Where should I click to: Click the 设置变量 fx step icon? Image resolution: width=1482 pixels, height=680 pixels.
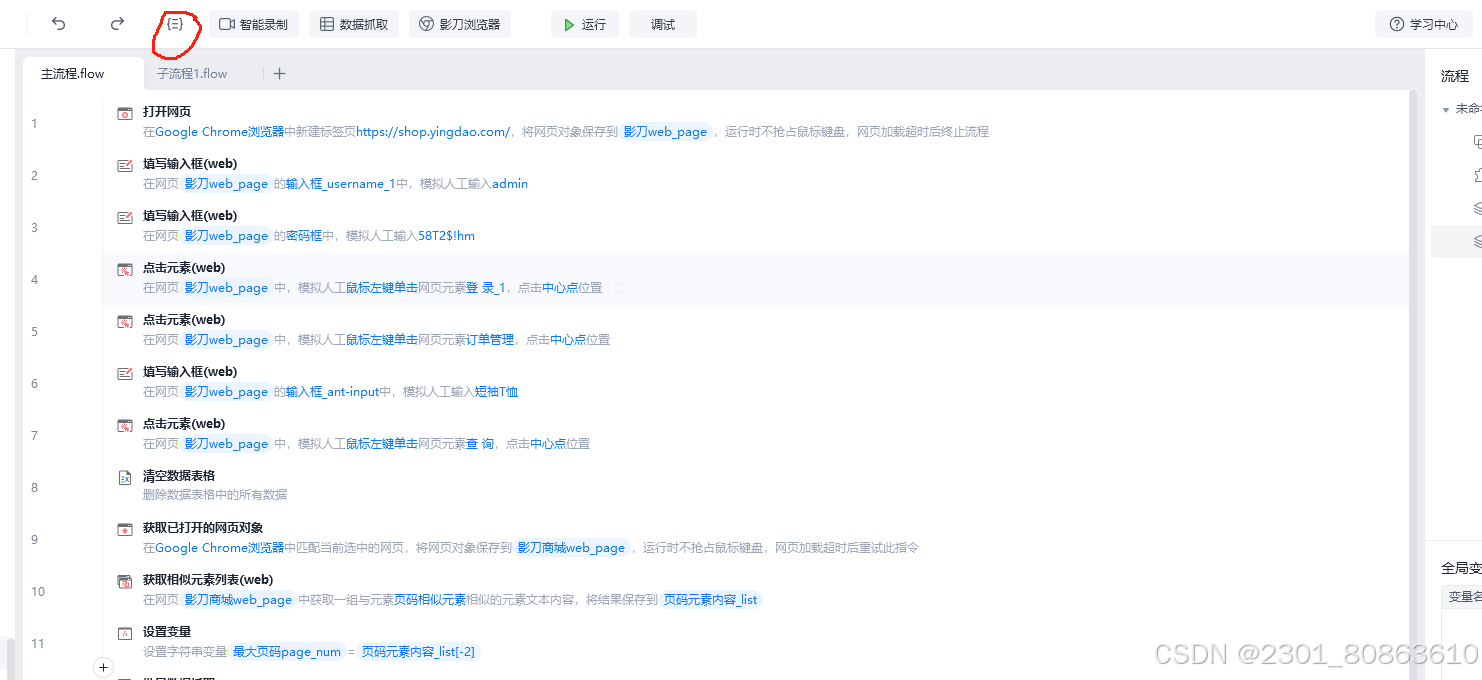(125, 633)
